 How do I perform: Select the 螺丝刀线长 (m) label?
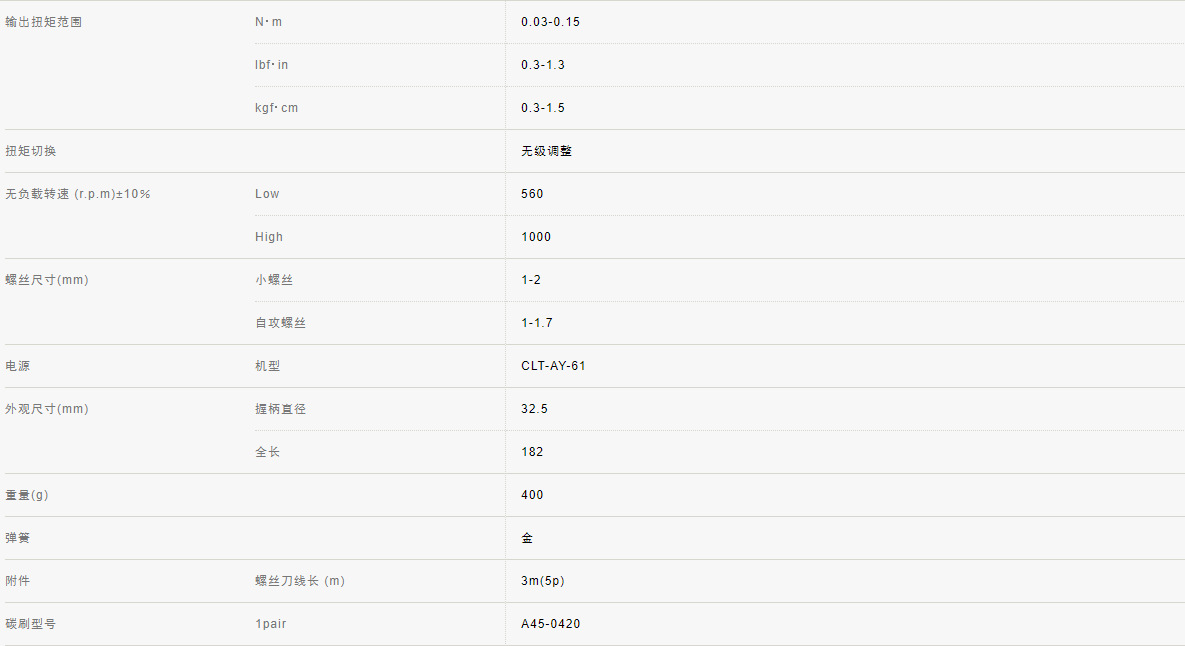tap(300, 581)
